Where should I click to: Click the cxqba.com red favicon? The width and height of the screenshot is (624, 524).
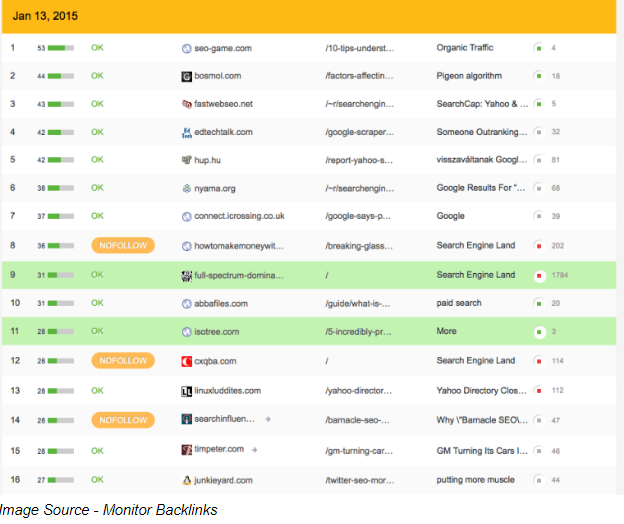click(186, 361)
